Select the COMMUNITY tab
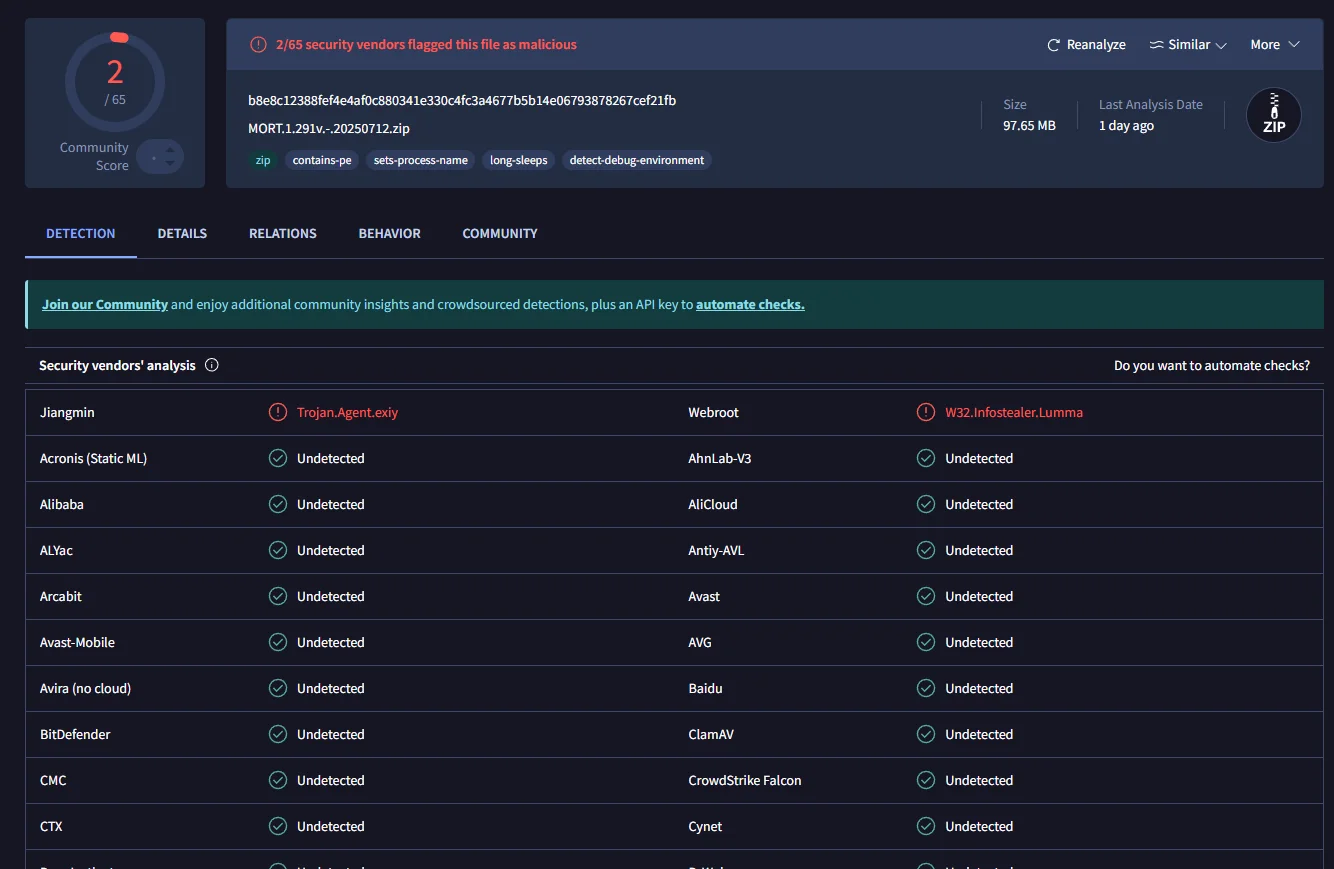The width and height of the screenshot is (1334, 869). (x=500, y=233)
